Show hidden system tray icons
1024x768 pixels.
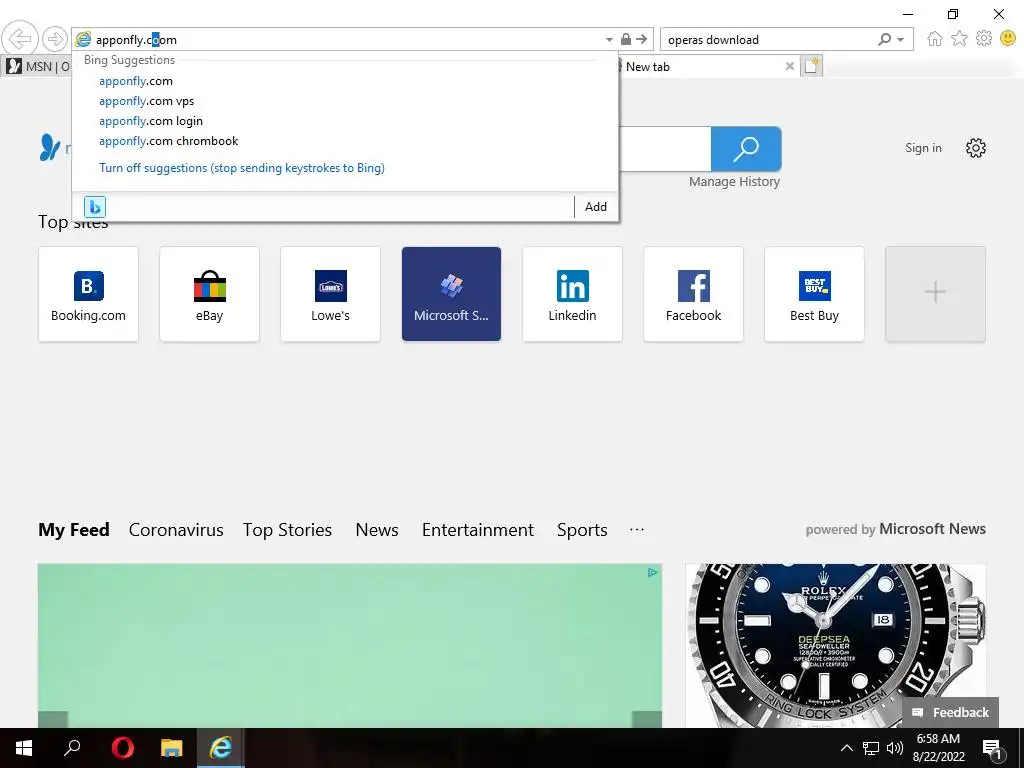click(846, 748)
